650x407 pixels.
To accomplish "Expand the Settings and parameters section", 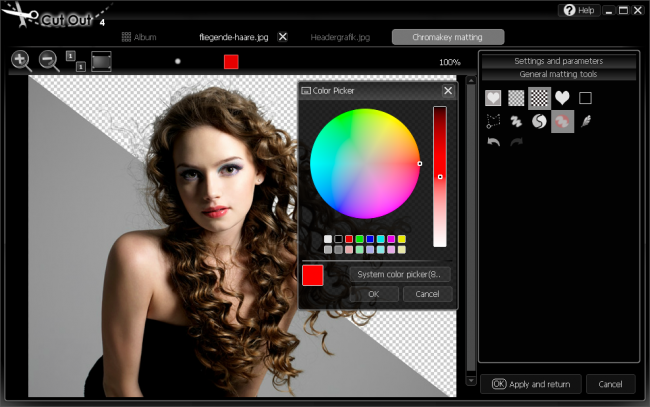I will pos(558,61).
